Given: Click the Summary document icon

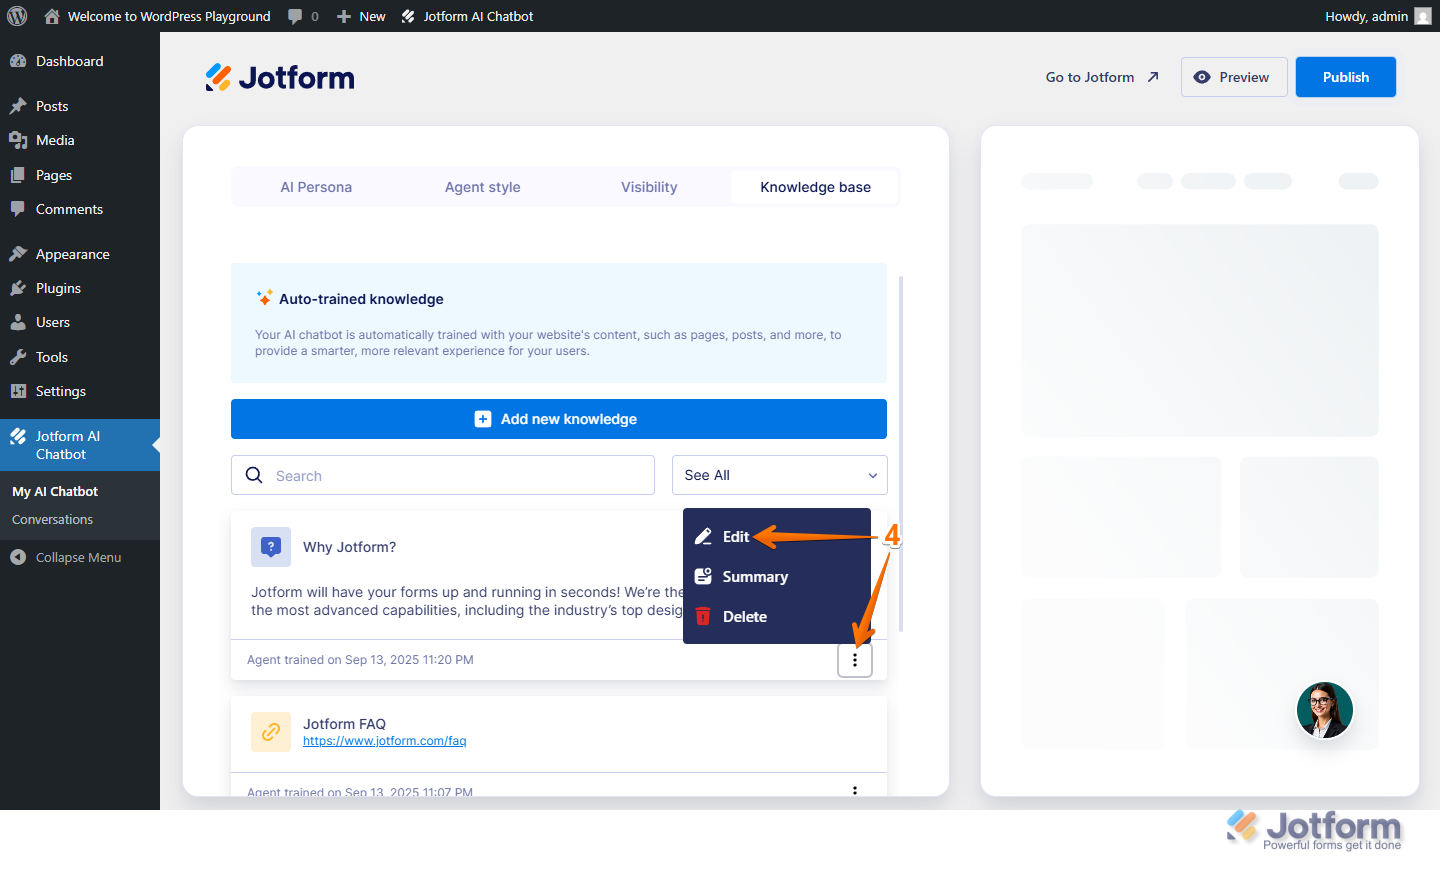Looking at the screenshot, I should (x=703, y=577).
